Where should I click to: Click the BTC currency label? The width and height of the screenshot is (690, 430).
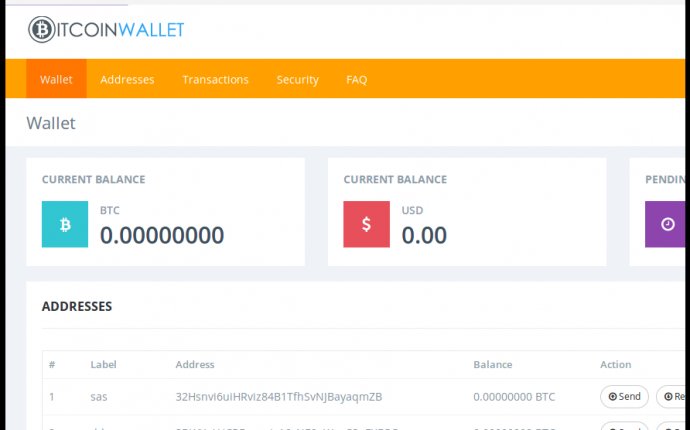(x=110, y=210)
